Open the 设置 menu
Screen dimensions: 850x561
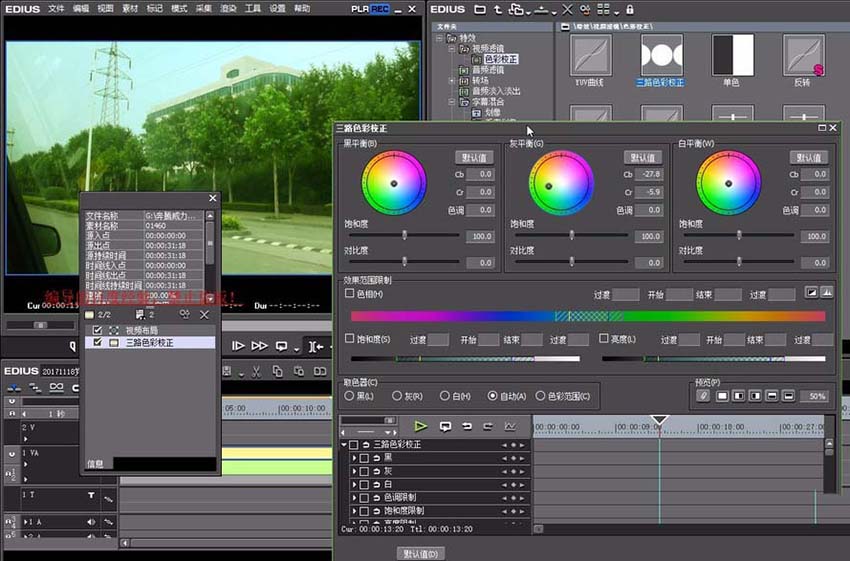(x=278, y=9)
